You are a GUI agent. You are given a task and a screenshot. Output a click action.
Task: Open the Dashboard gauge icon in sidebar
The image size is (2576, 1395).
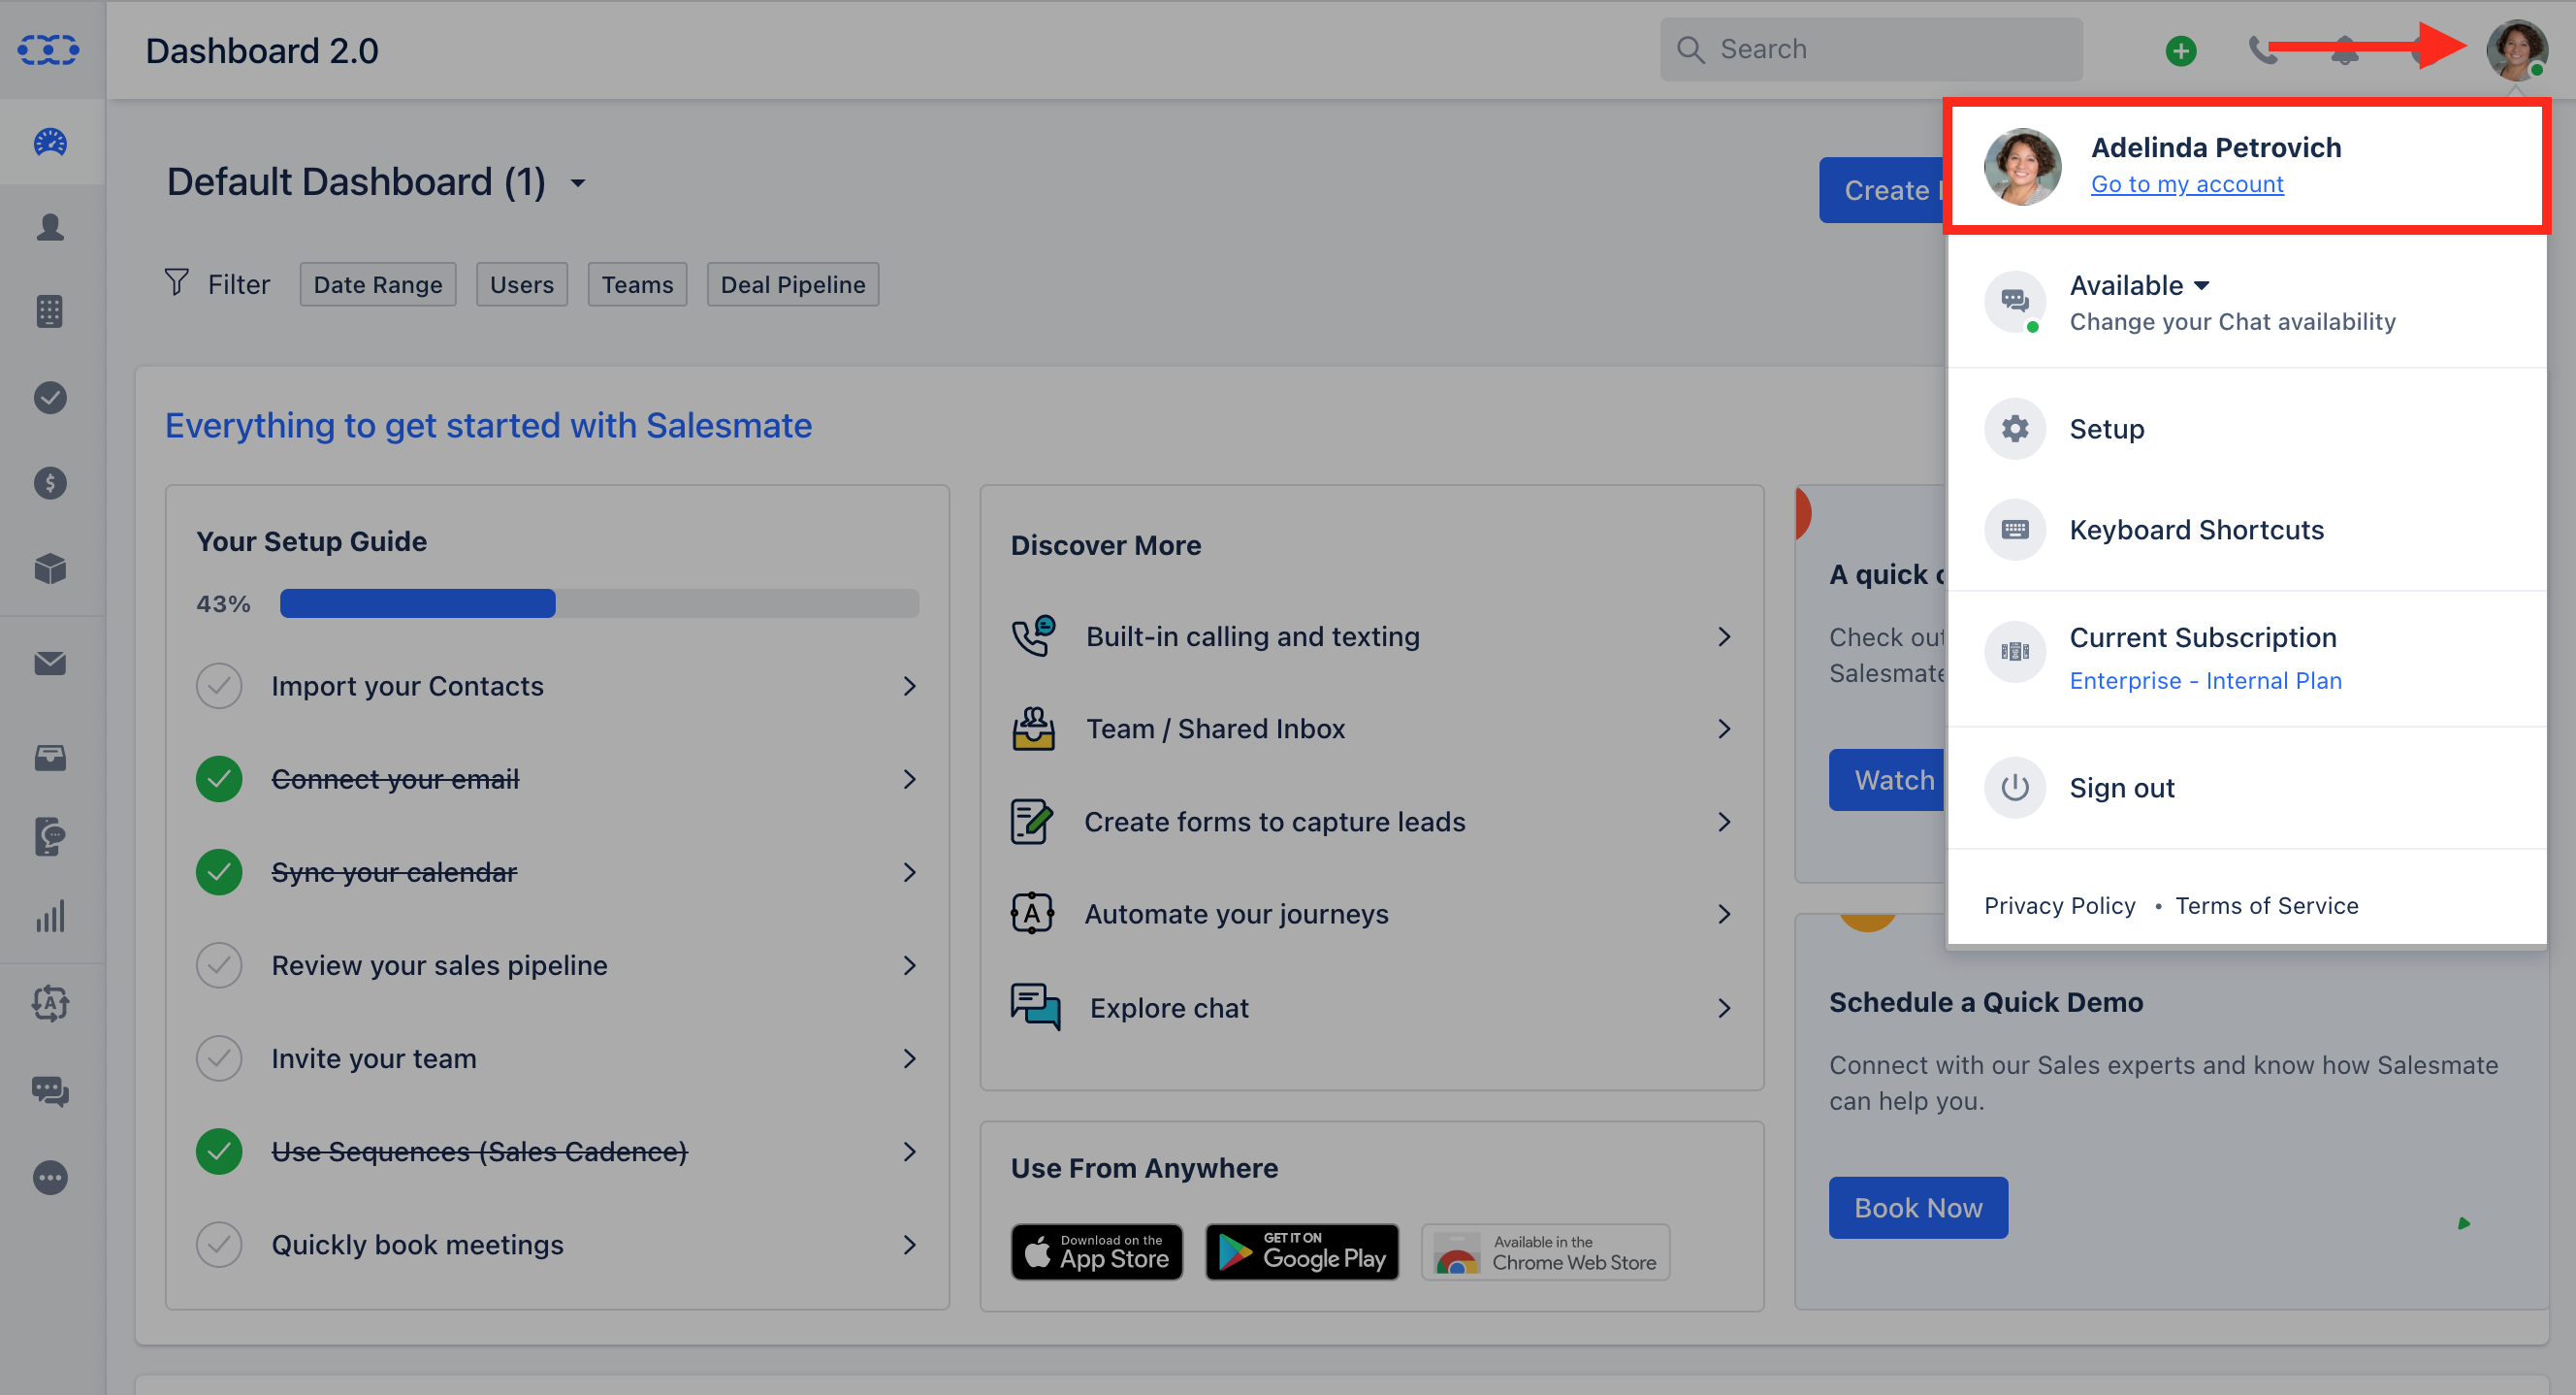[50, 143]
